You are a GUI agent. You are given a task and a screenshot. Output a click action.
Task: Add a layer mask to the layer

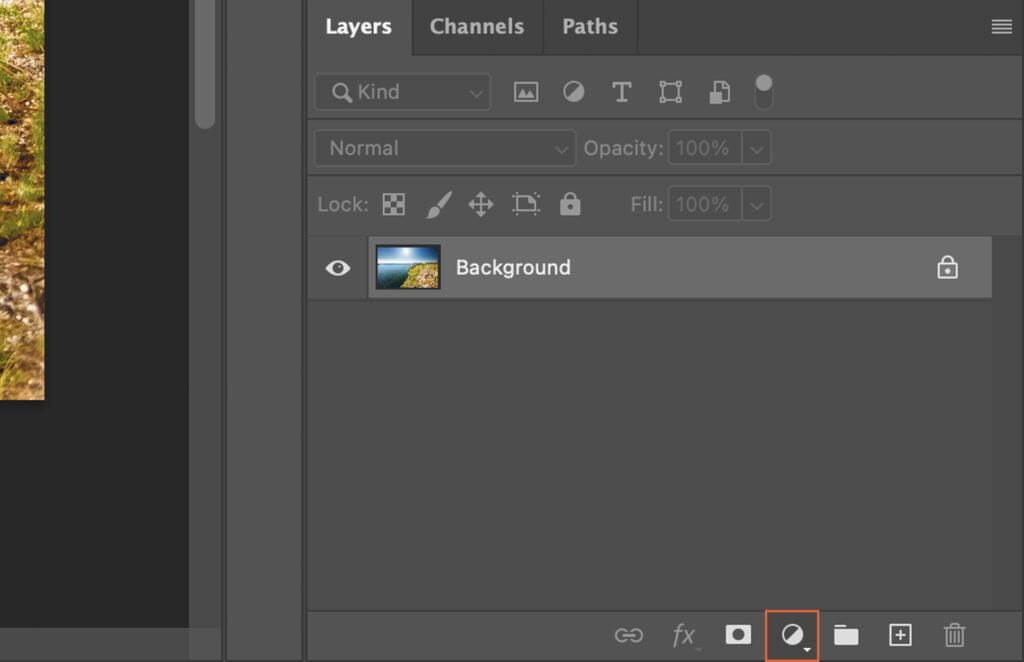(737, 634)
